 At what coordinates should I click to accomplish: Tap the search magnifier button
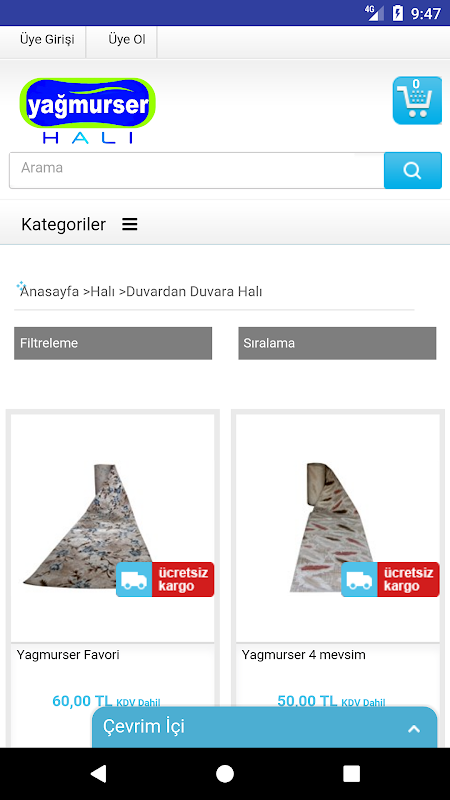(x=413, y=170)
